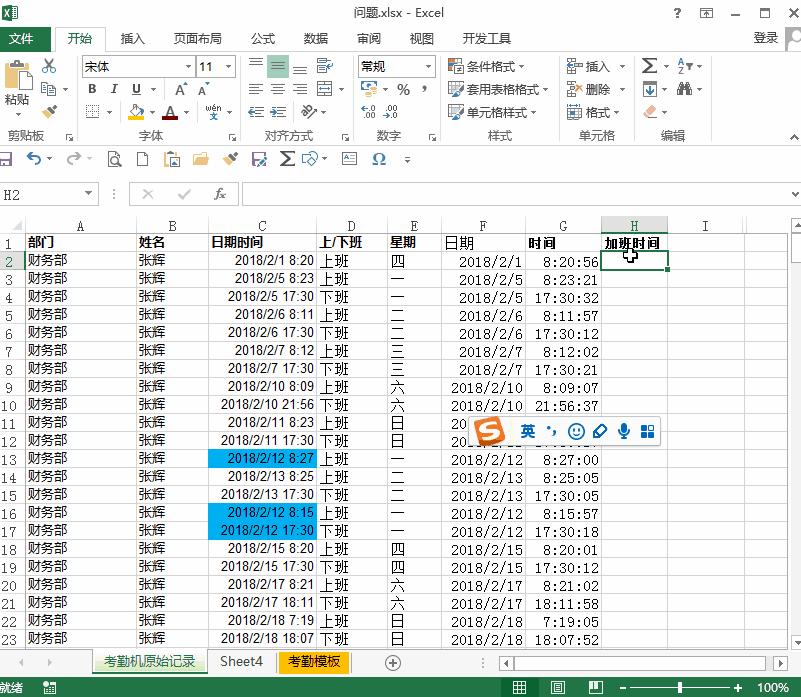The height and width of the screenshot is (697, 801).
Task: Click the 登录 sign-in link
Action: pyautogui.click(x=765, y=38)
